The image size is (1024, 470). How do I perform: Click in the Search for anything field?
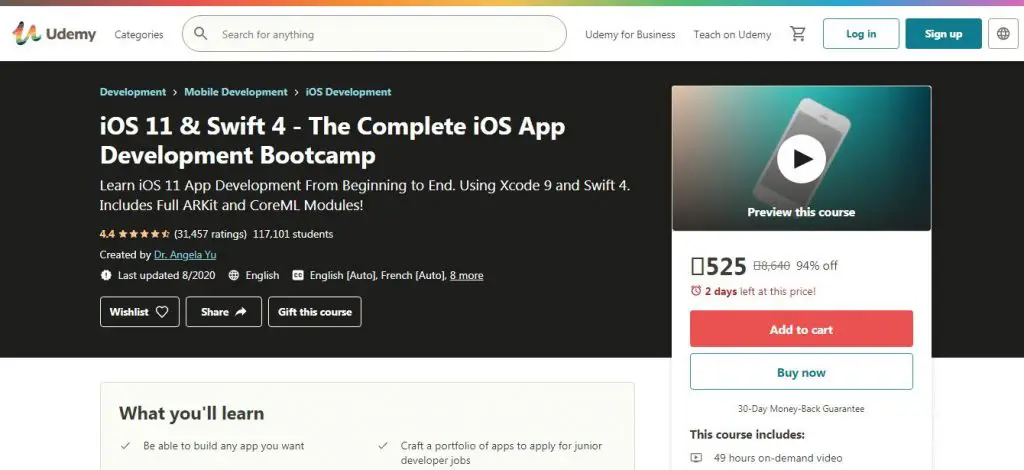coord(390,34)
